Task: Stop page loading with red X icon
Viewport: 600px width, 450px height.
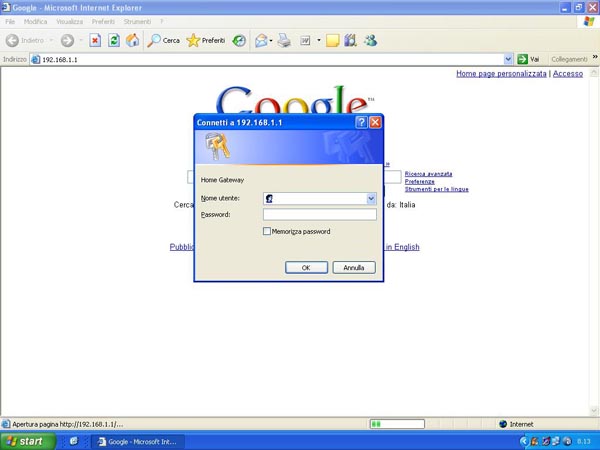Action: click(x=95, y=40)
